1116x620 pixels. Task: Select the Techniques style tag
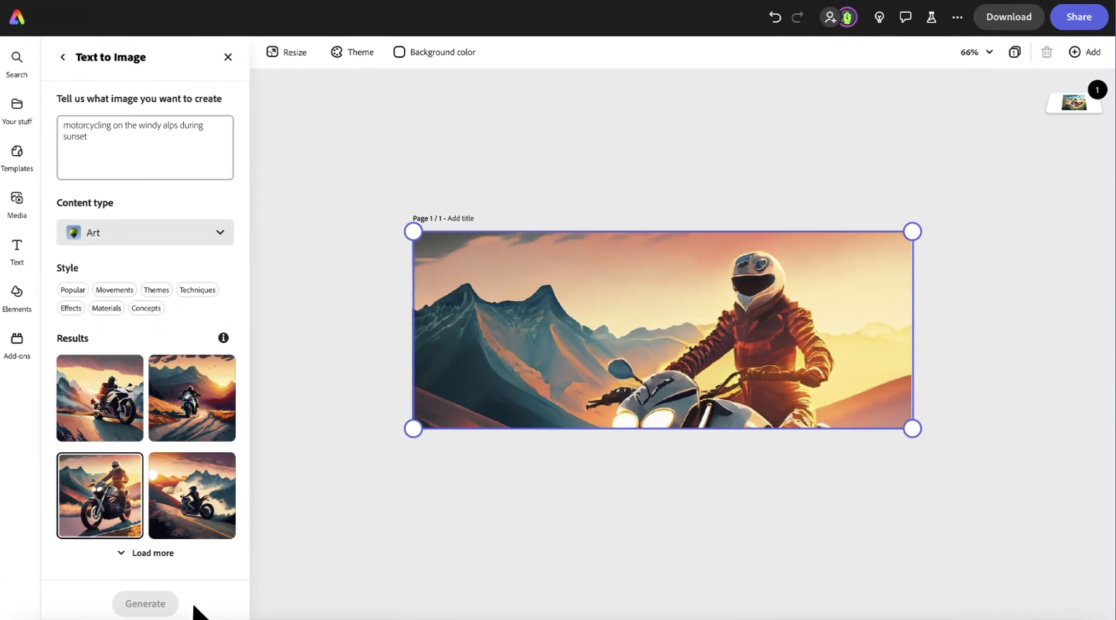[197, 290]
